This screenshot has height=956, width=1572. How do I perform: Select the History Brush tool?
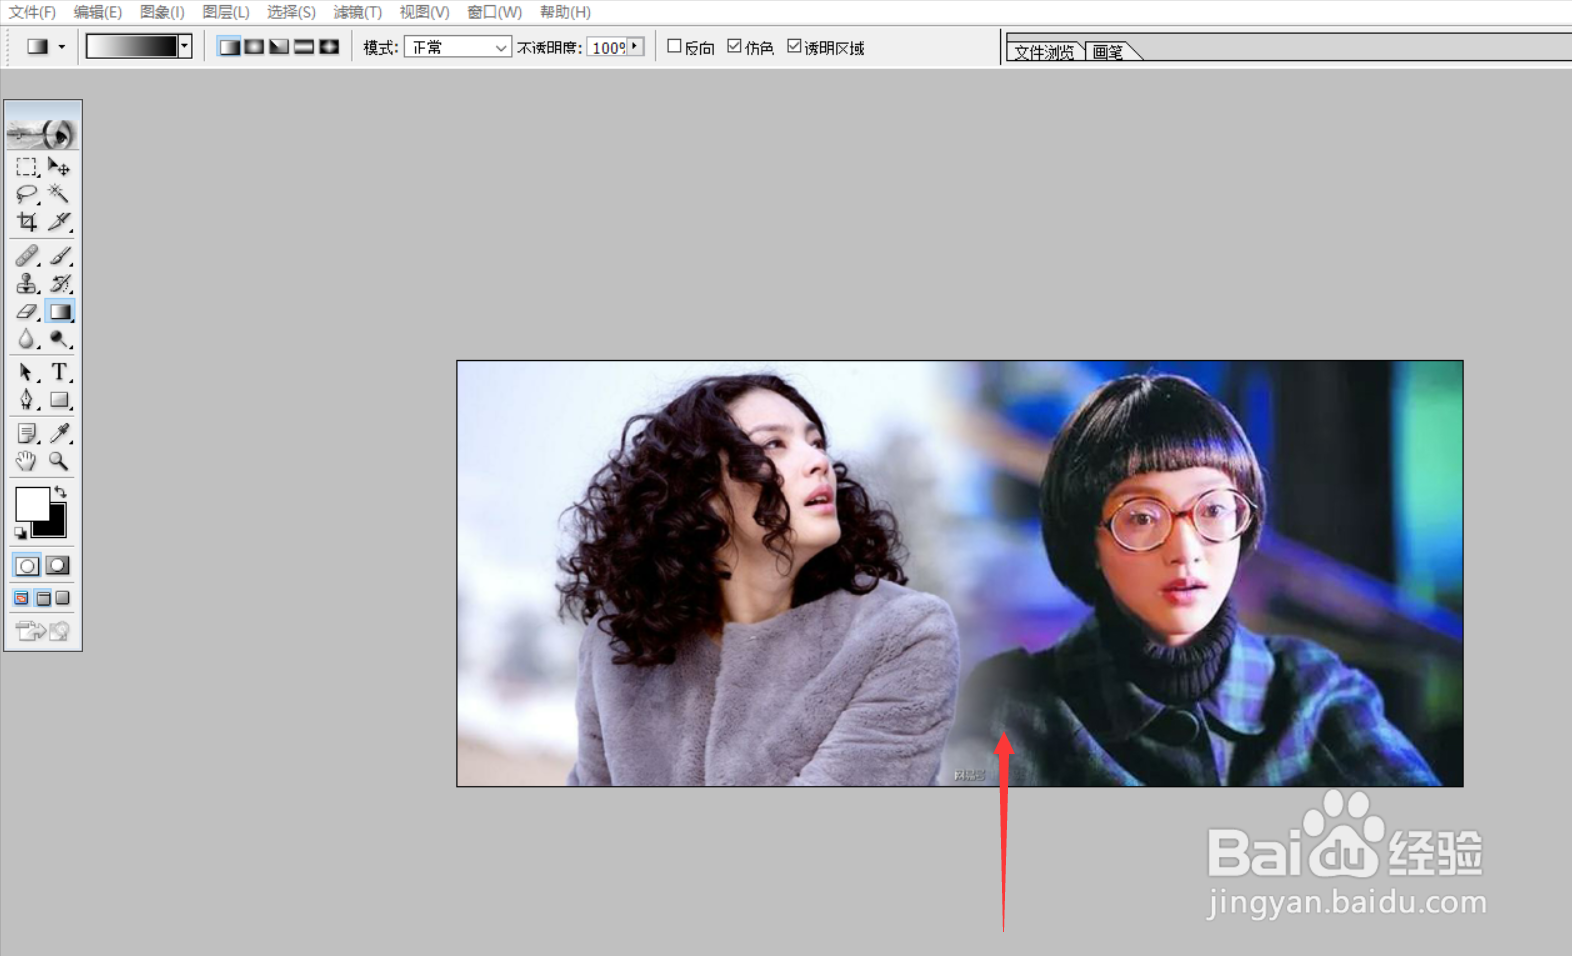point(59,284)
